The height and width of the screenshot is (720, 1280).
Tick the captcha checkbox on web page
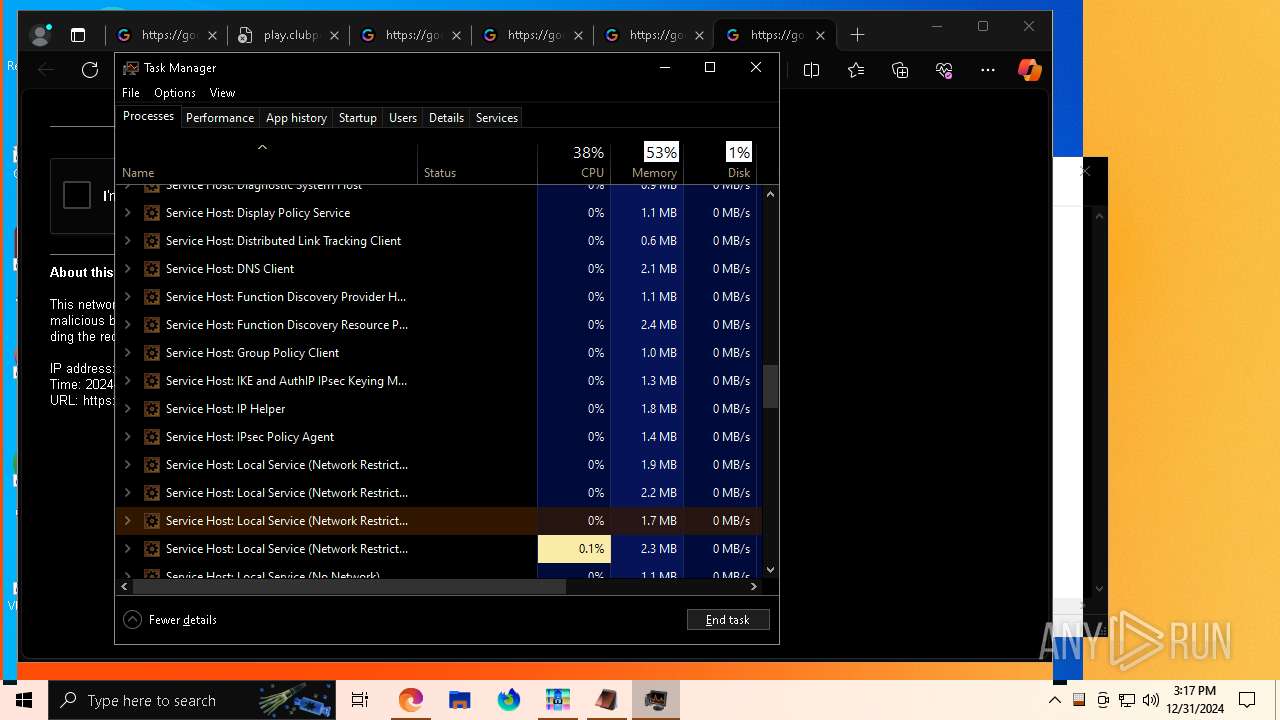point(77,195)
